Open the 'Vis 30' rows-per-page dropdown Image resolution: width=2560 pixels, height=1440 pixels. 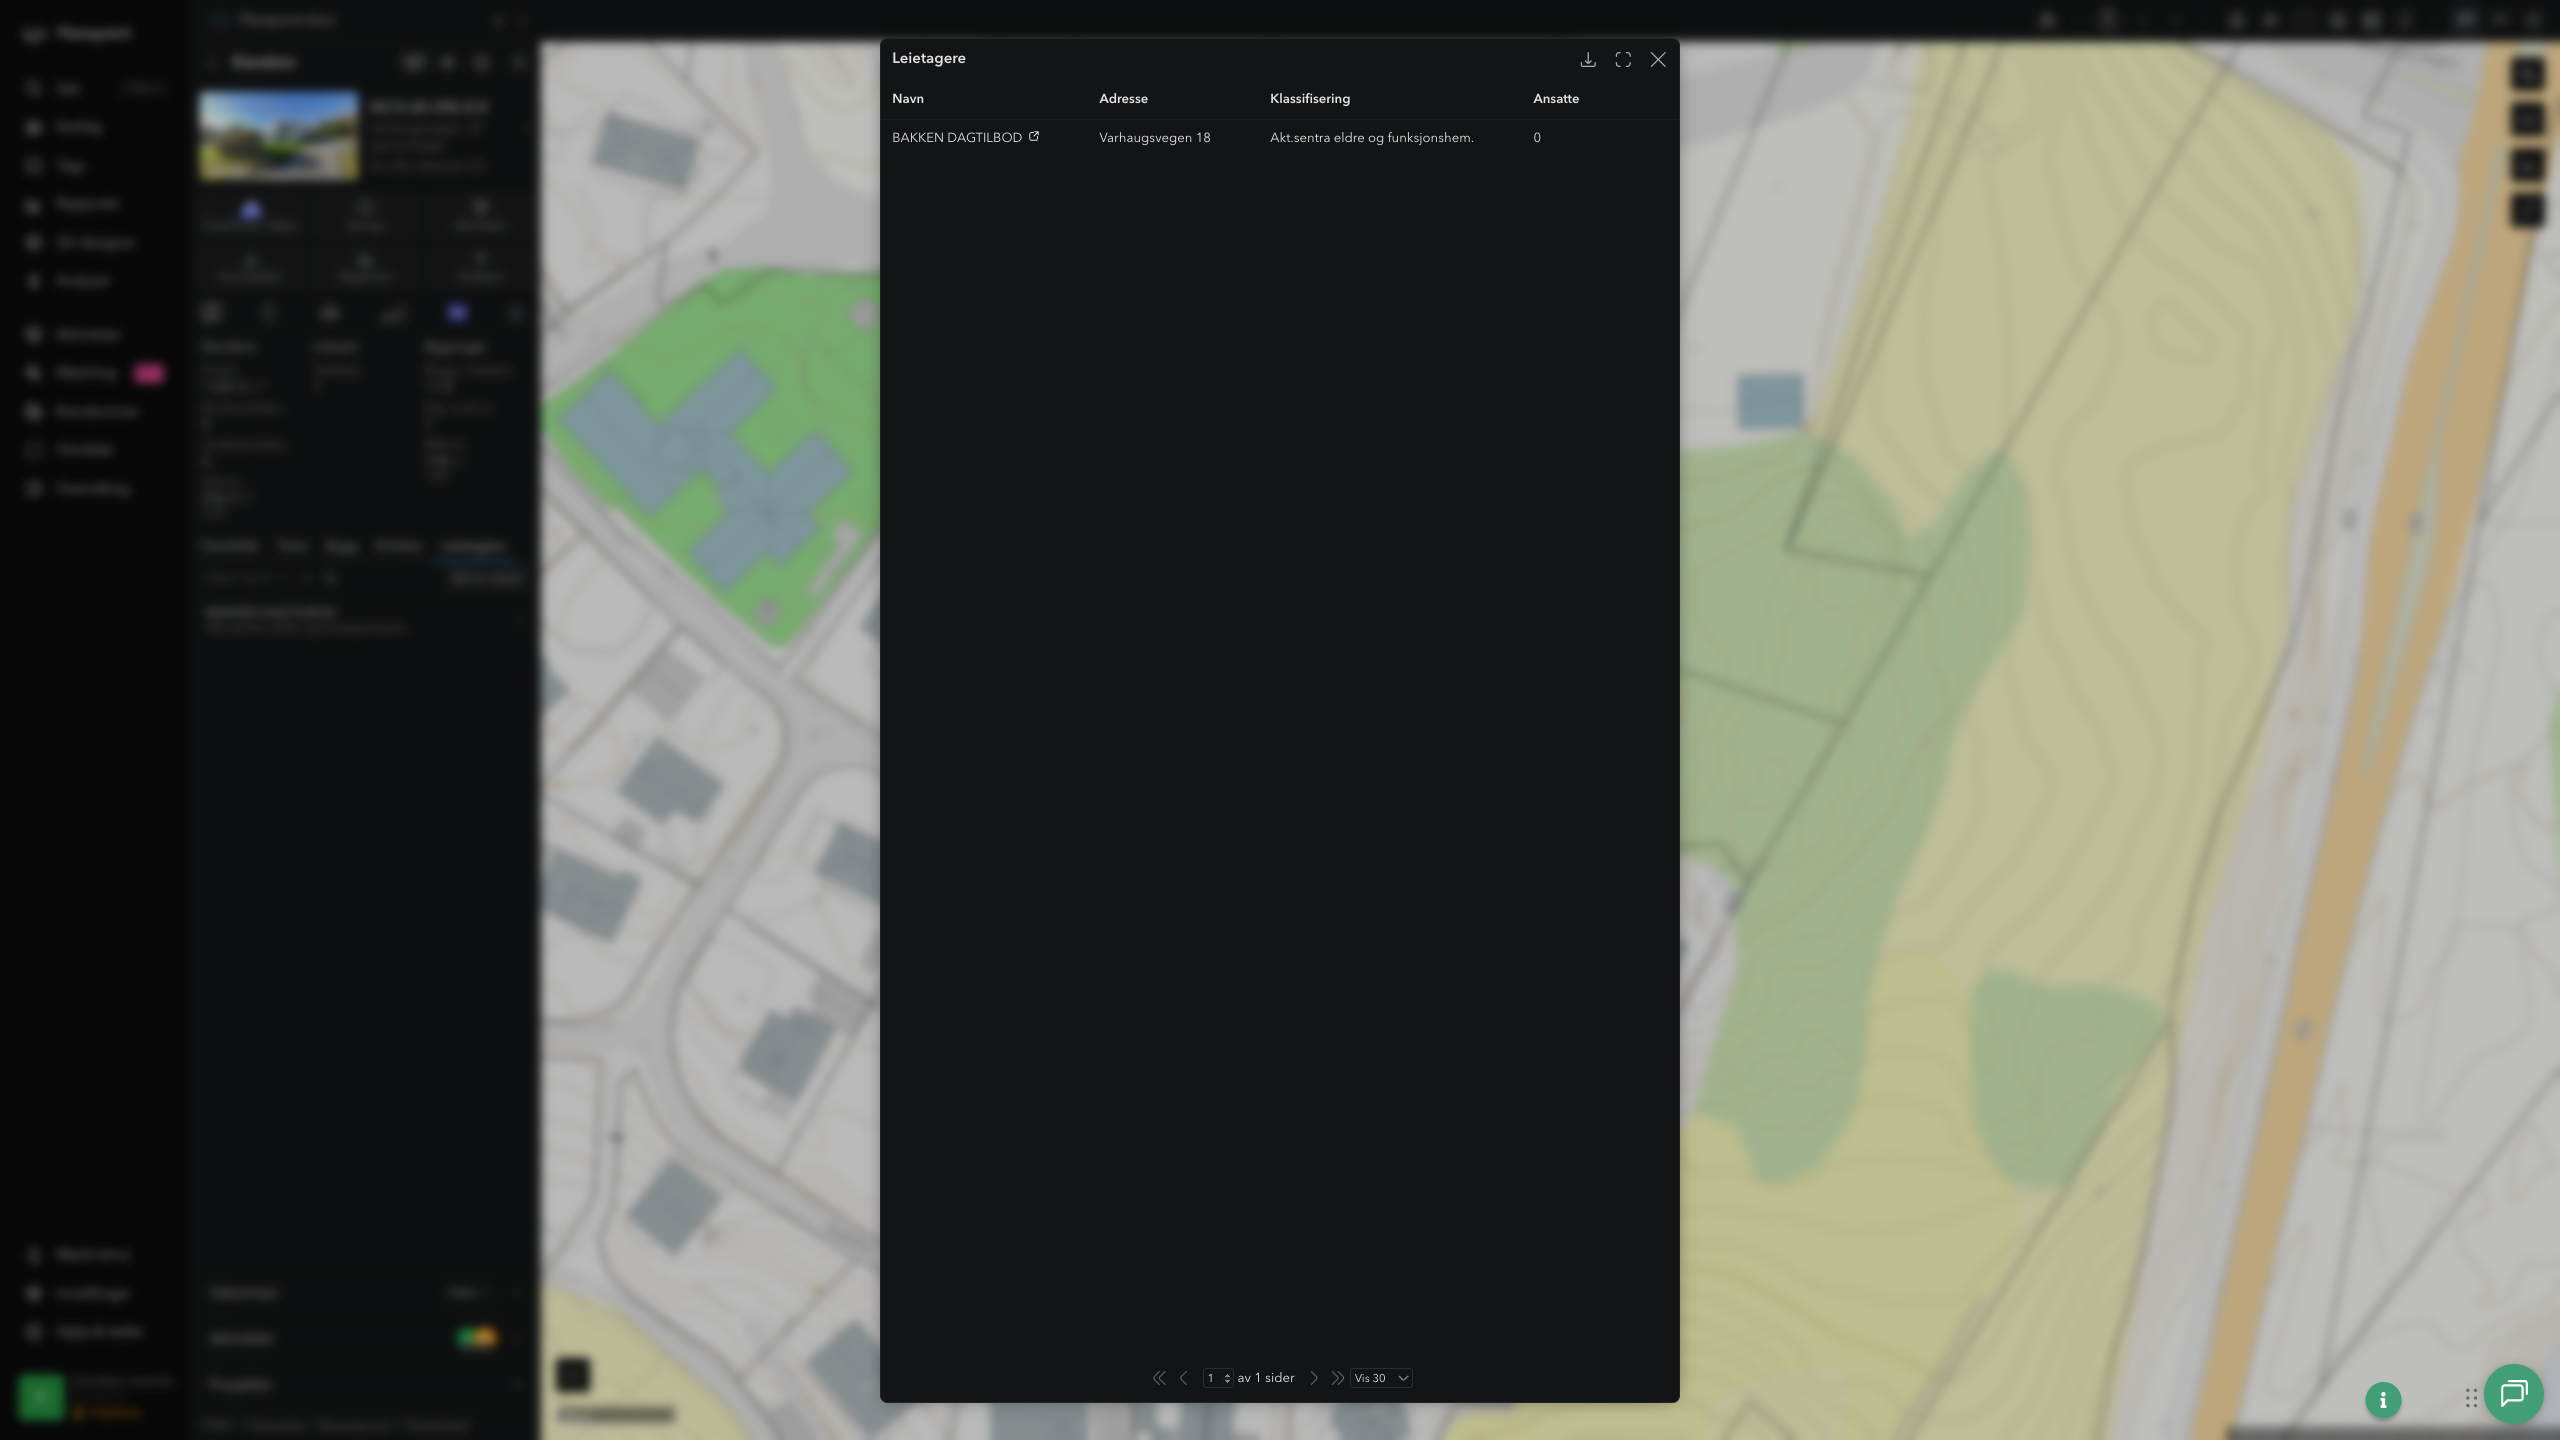pos(1381,1378)
